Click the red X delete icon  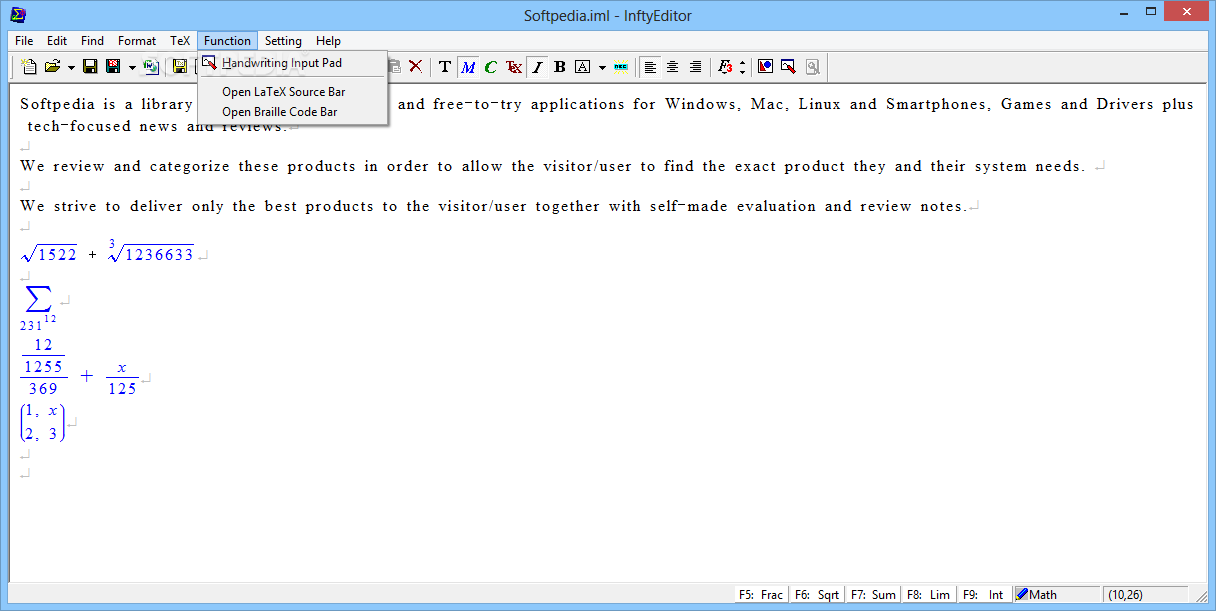pos(415,67)
